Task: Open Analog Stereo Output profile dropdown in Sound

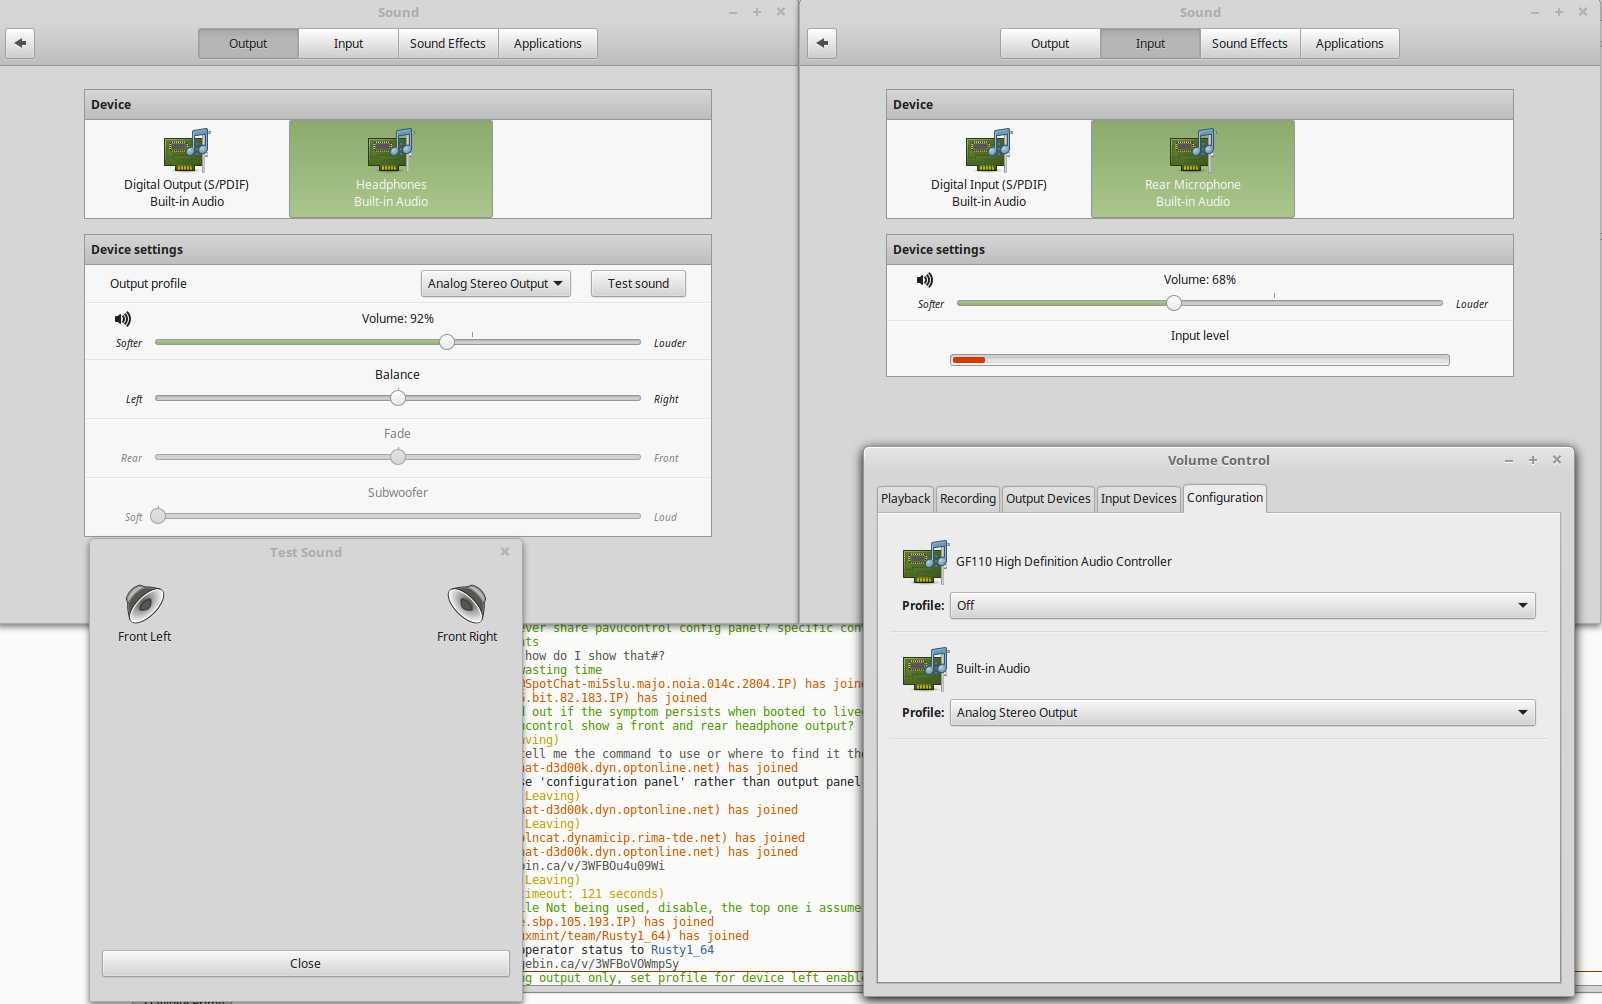Action: [496, 284]
